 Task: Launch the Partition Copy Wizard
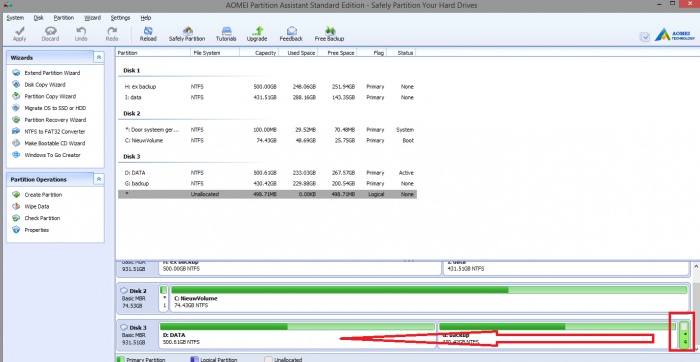44,96
